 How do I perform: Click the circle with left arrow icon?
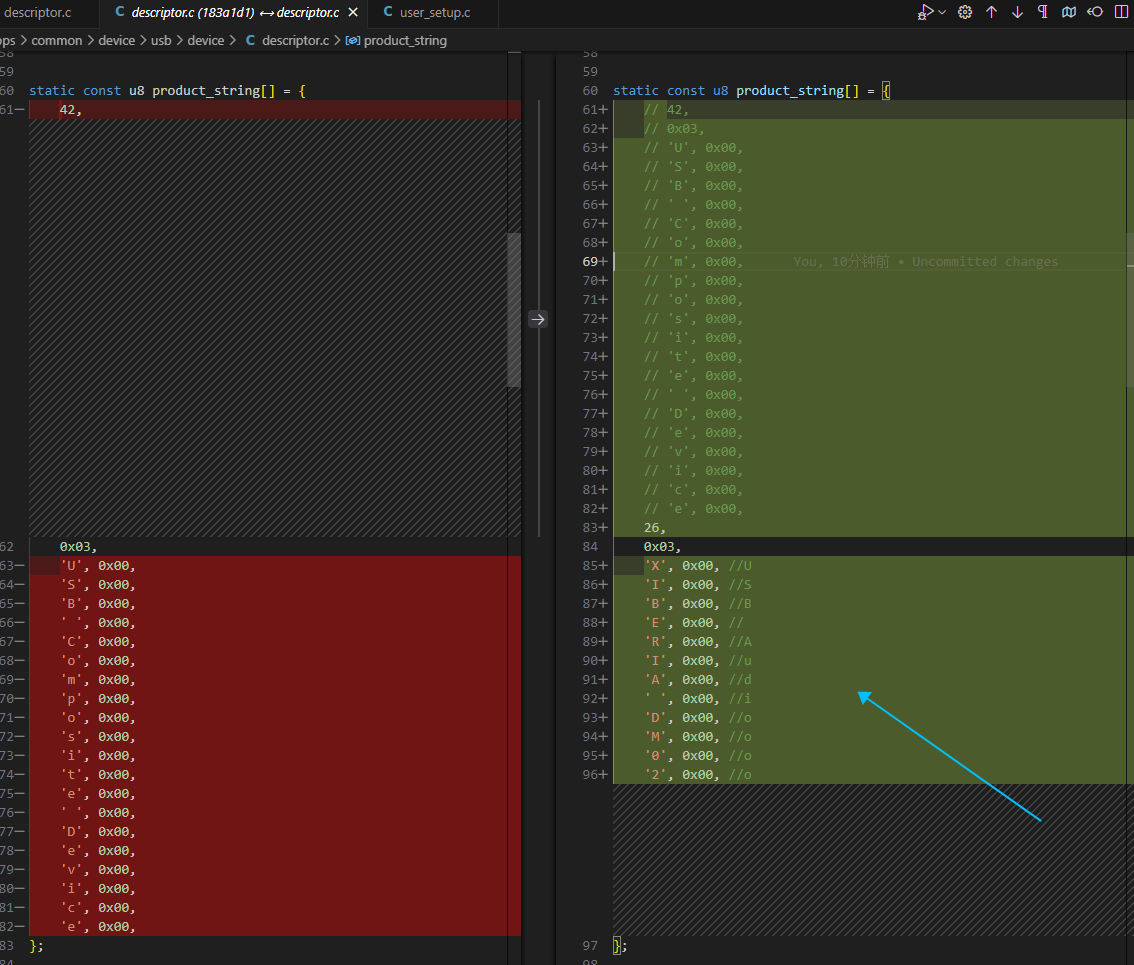pos(1095,12)
